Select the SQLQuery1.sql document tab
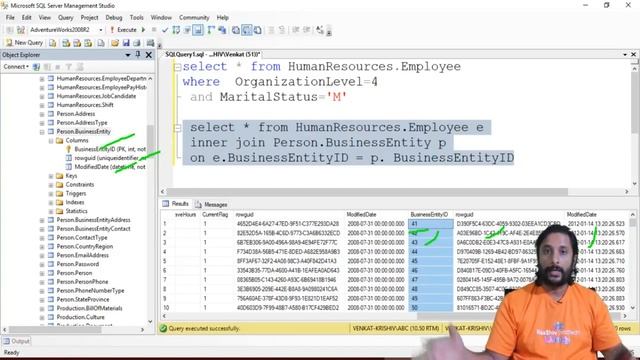The image size is (640, 360). pos(212,54)
